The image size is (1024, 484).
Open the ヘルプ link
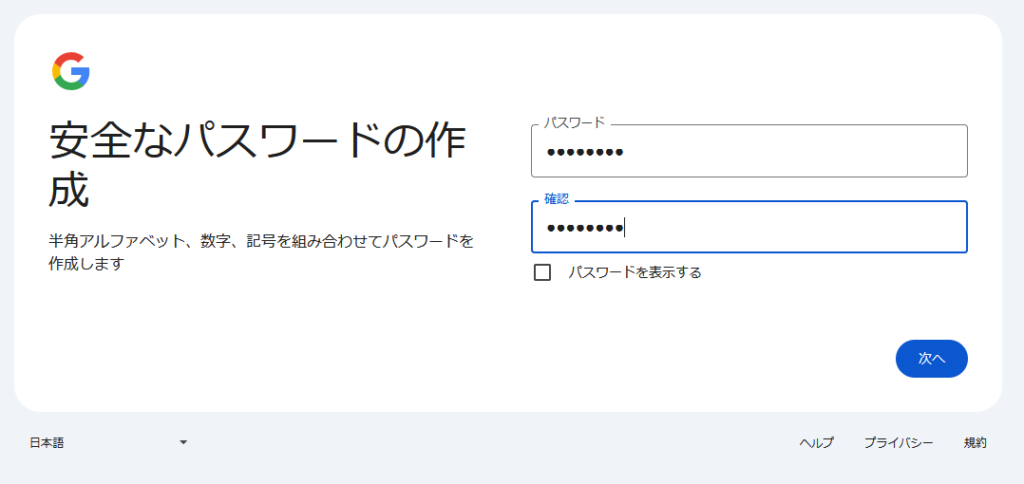[x=816, y=442]
